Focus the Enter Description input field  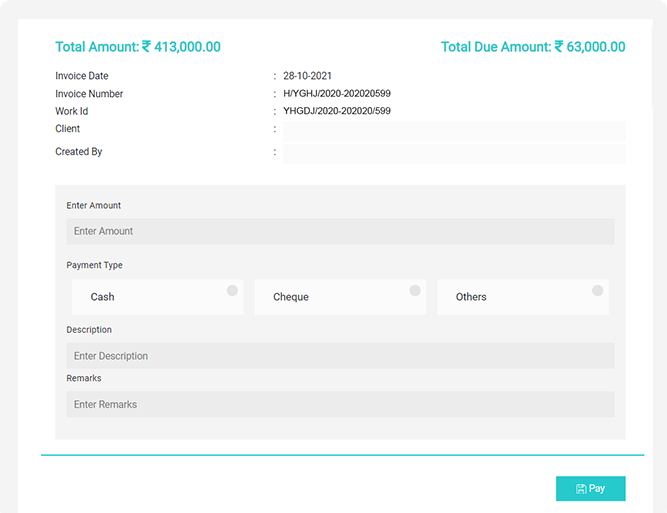click(x=340, y=356)
